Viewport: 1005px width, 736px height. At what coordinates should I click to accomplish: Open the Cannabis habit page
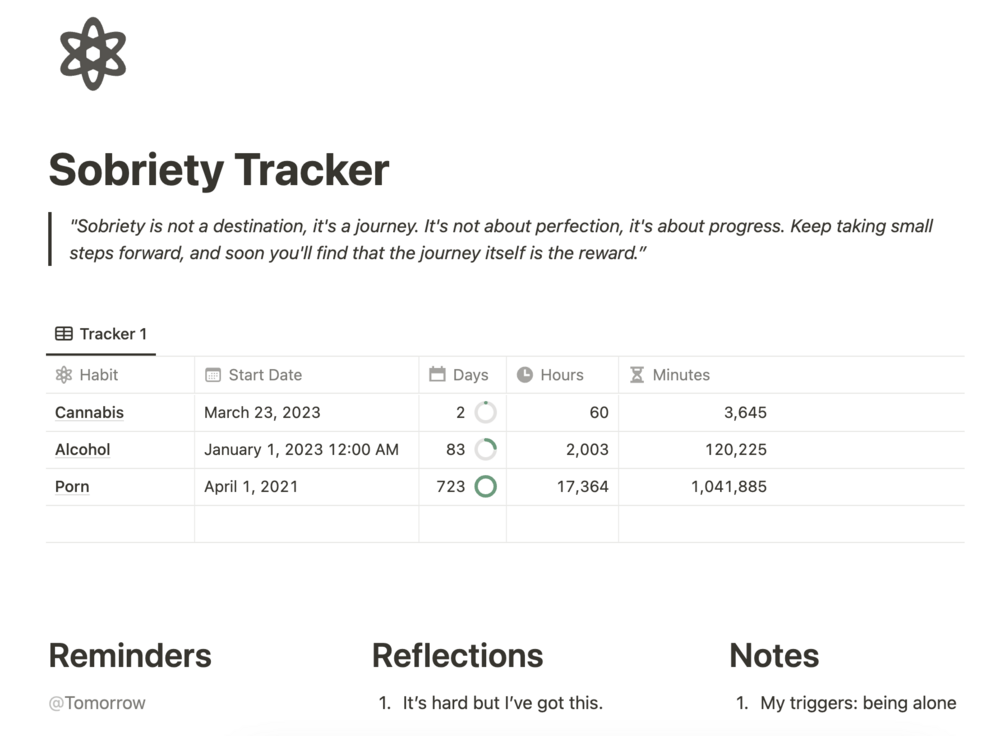(x=89, y=412)
